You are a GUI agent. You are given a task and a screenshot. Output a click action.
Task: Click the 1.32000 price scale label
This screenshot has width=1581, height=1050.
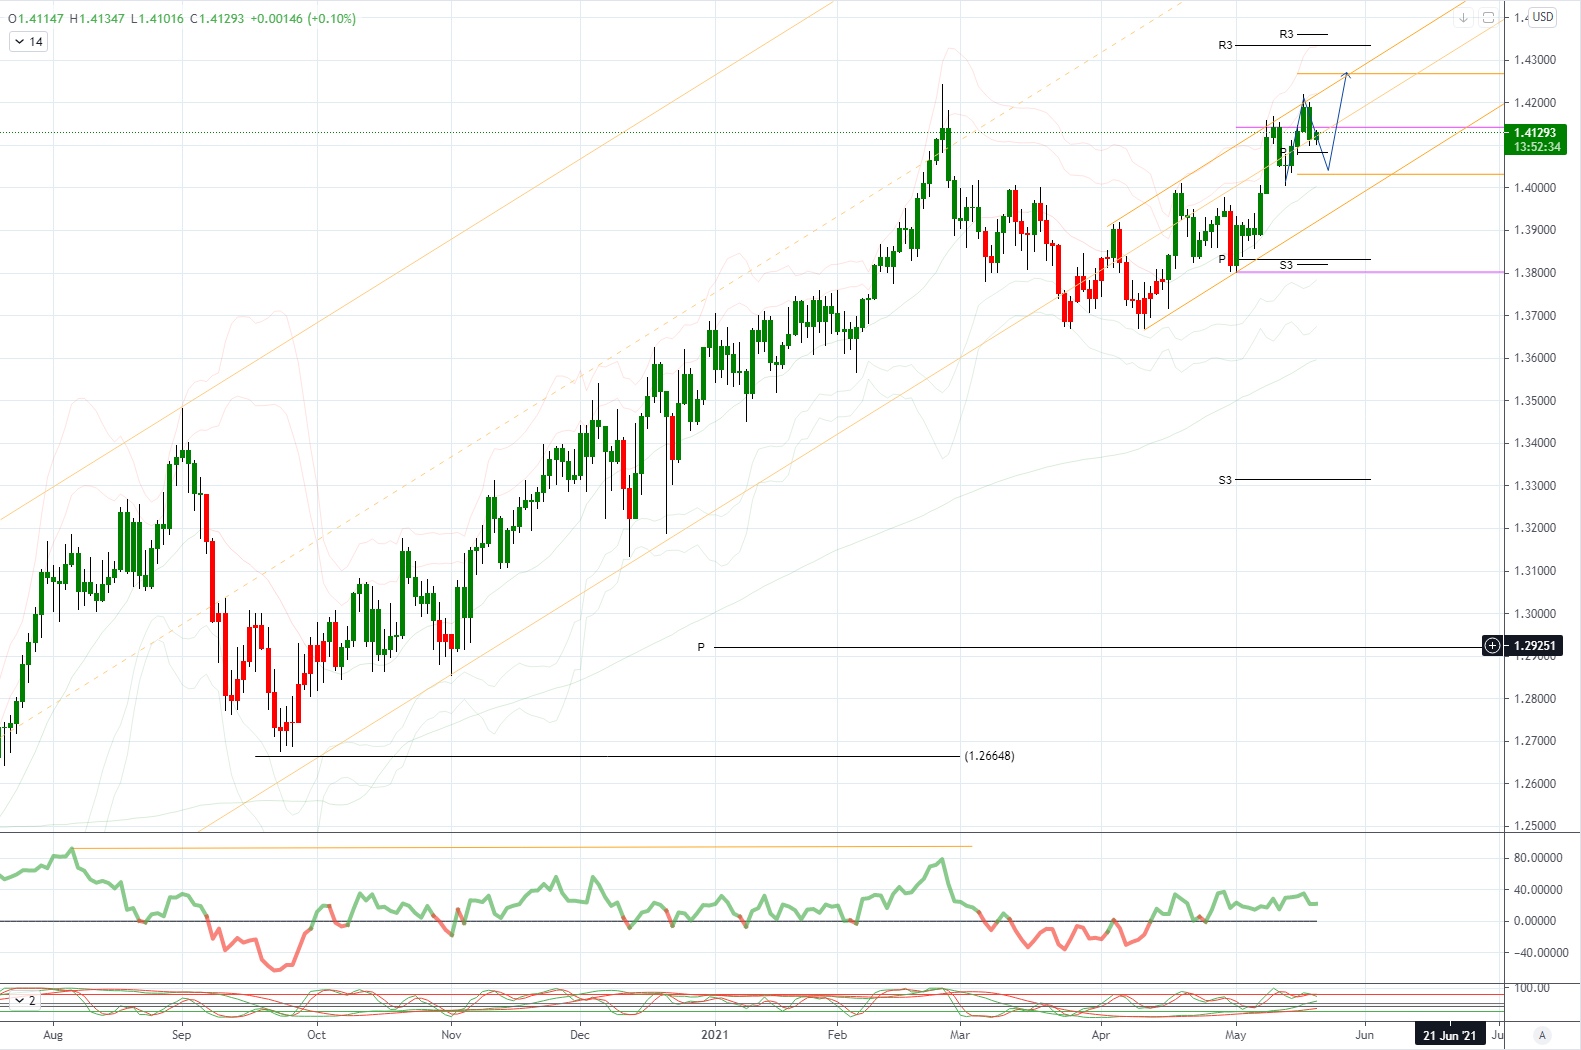coord(1535,528)
